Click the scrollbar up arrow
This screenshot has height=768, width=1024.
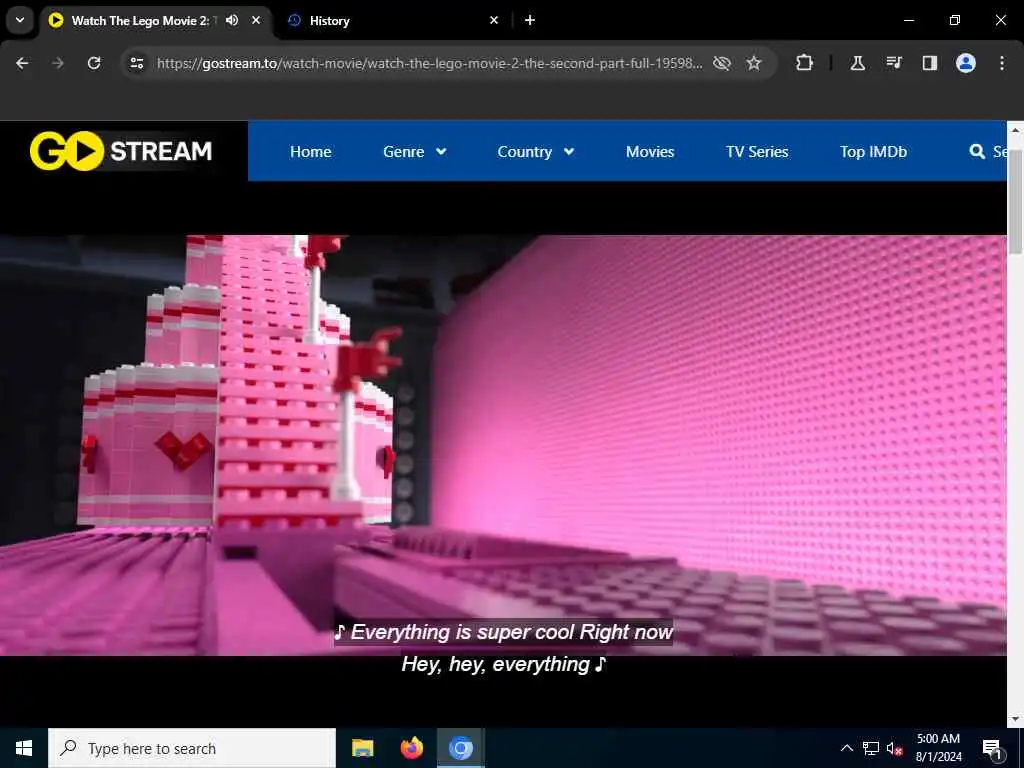coord(1015,129)
